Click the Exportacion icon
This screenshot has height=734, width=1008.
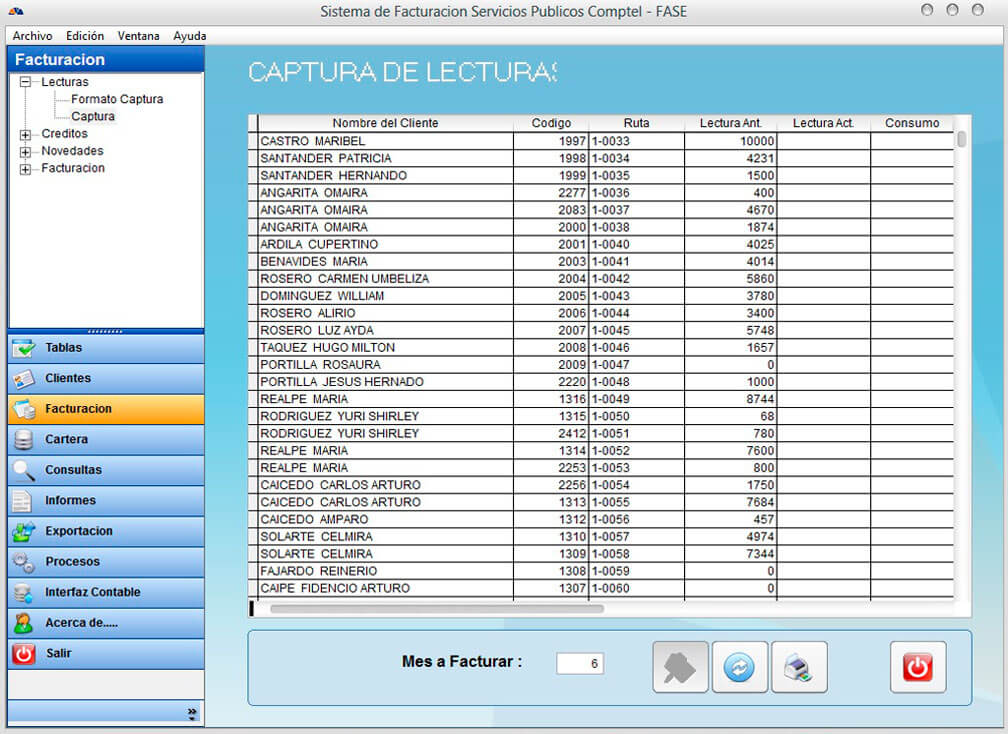[24, 532]
